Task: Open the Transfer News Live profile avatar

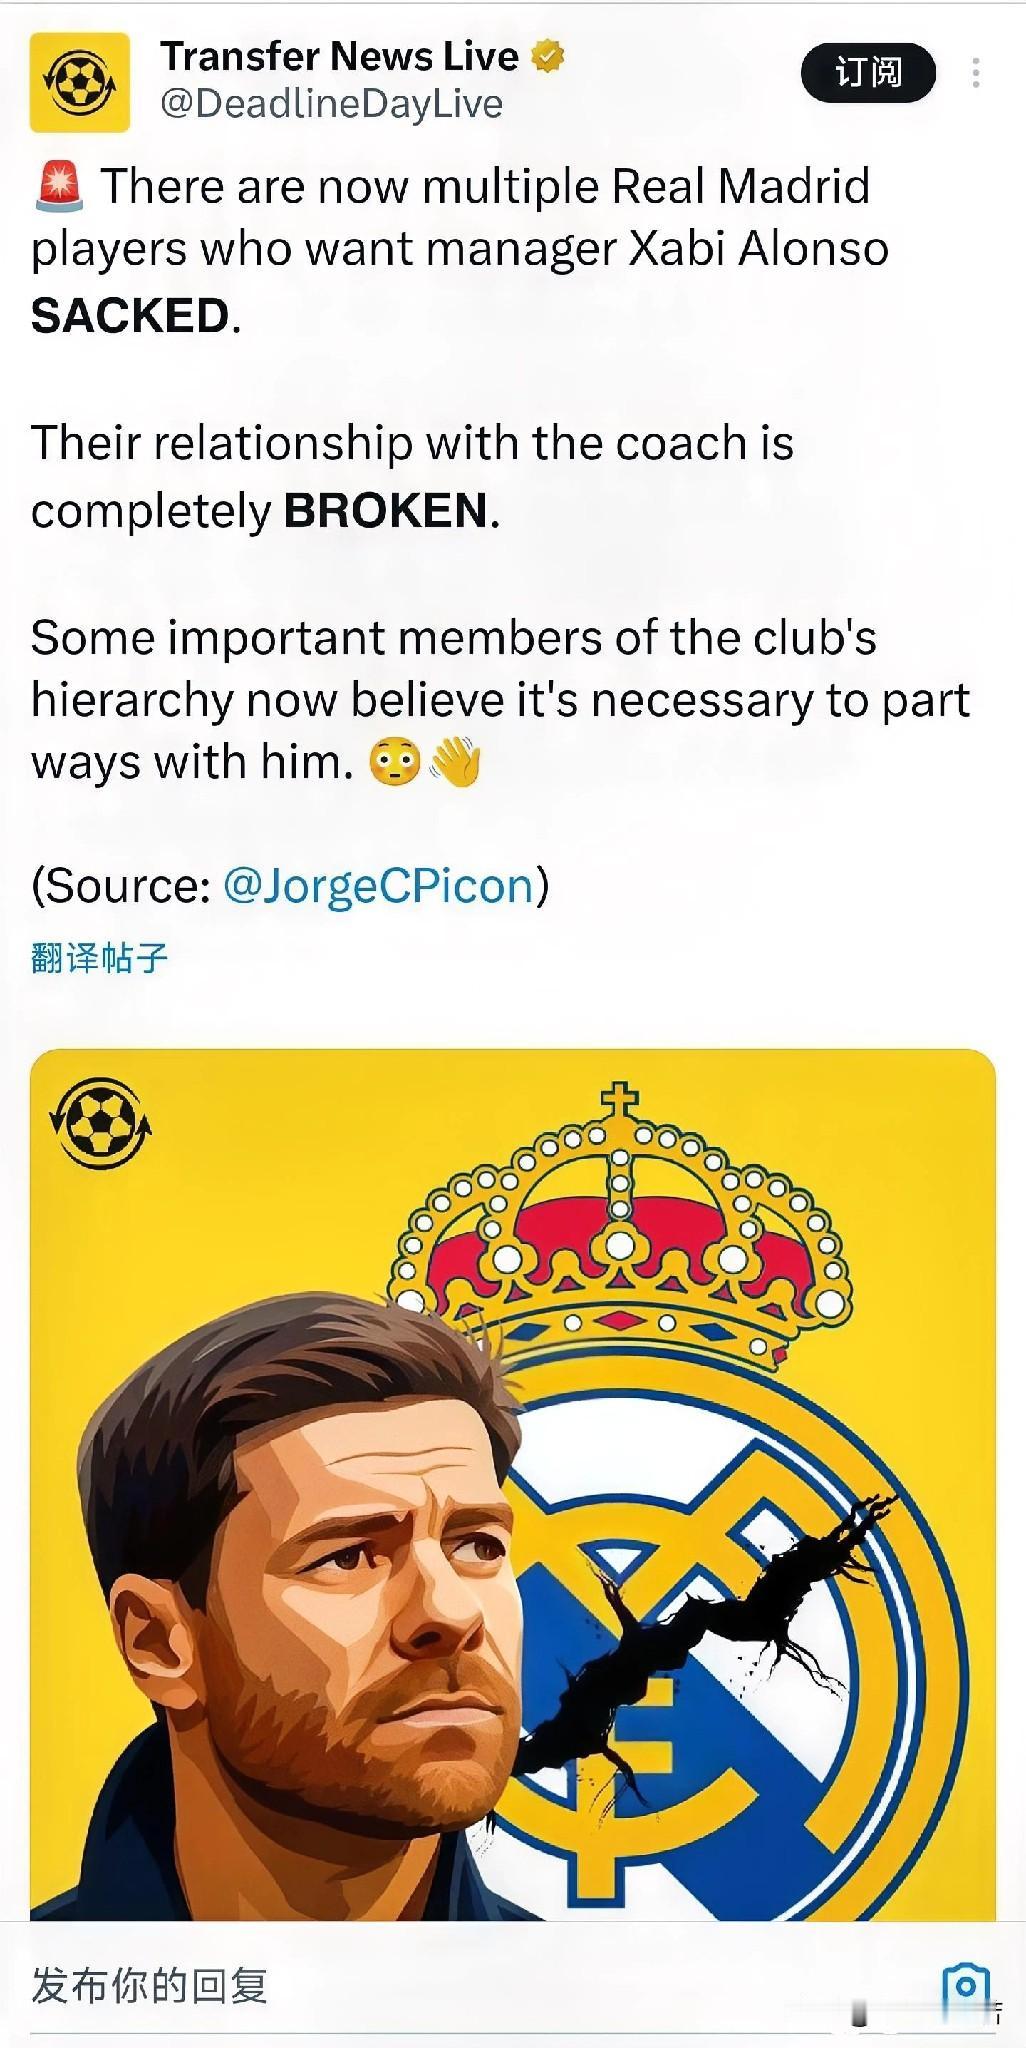Action: (x=80, y=83)
